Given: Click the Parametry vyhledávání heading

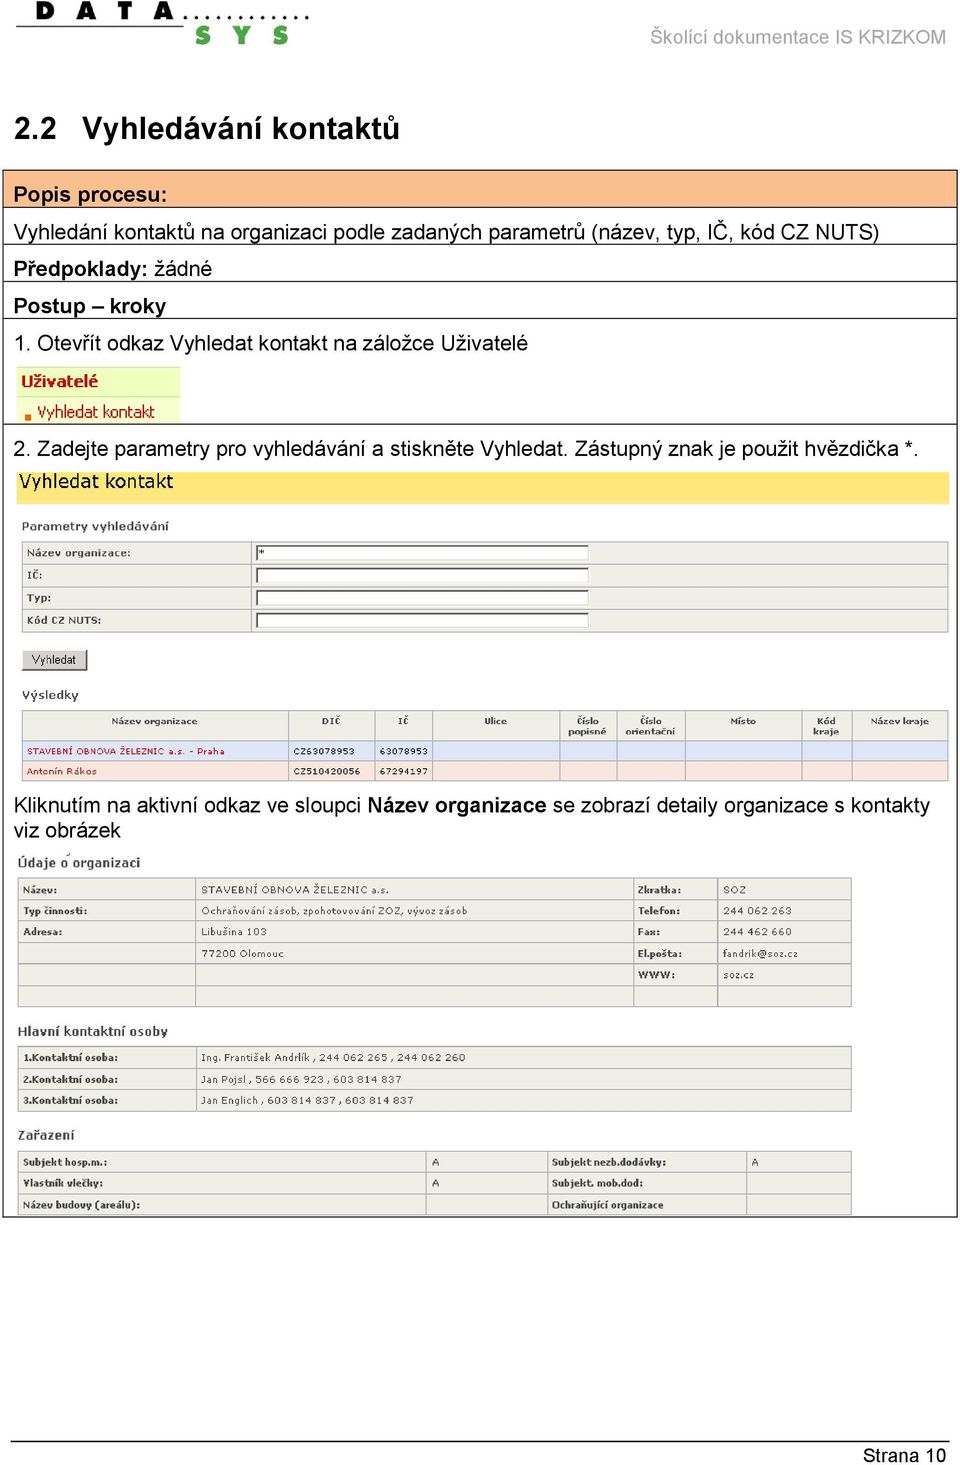Looking at the screenshot, I should click(95, 526).
